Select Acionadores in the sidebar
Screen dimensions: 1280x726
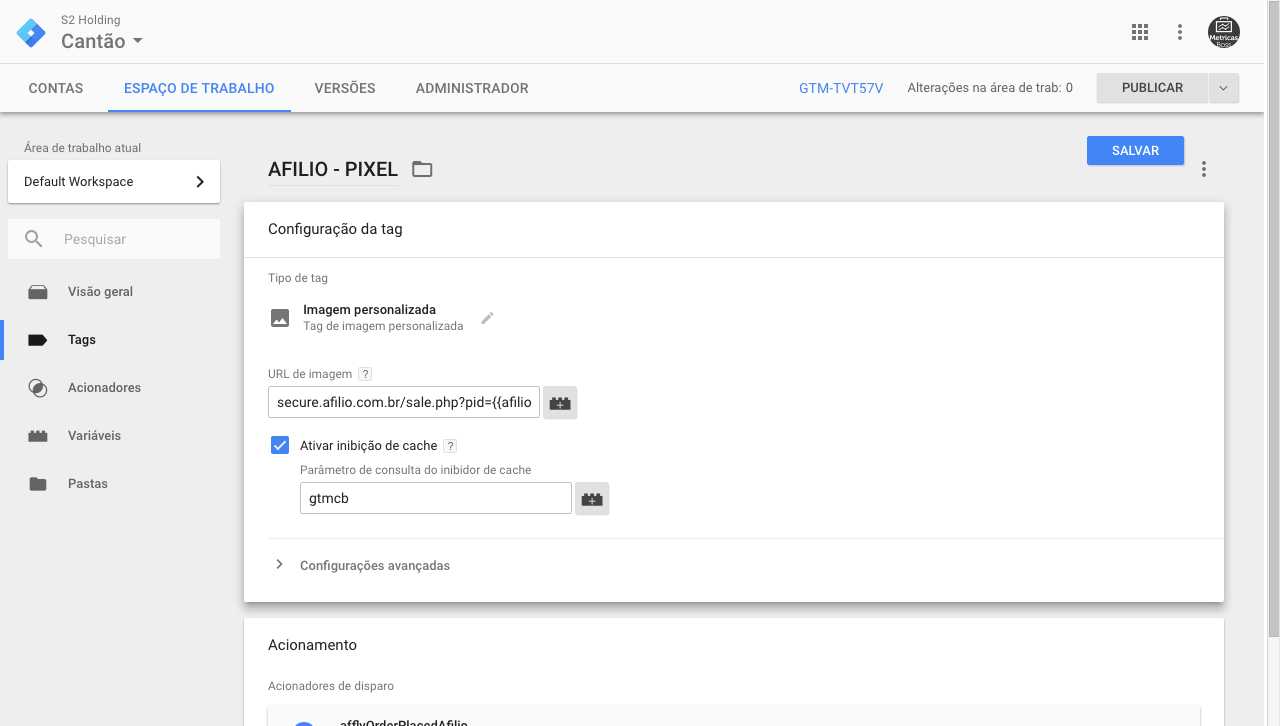tap(104, 388)
